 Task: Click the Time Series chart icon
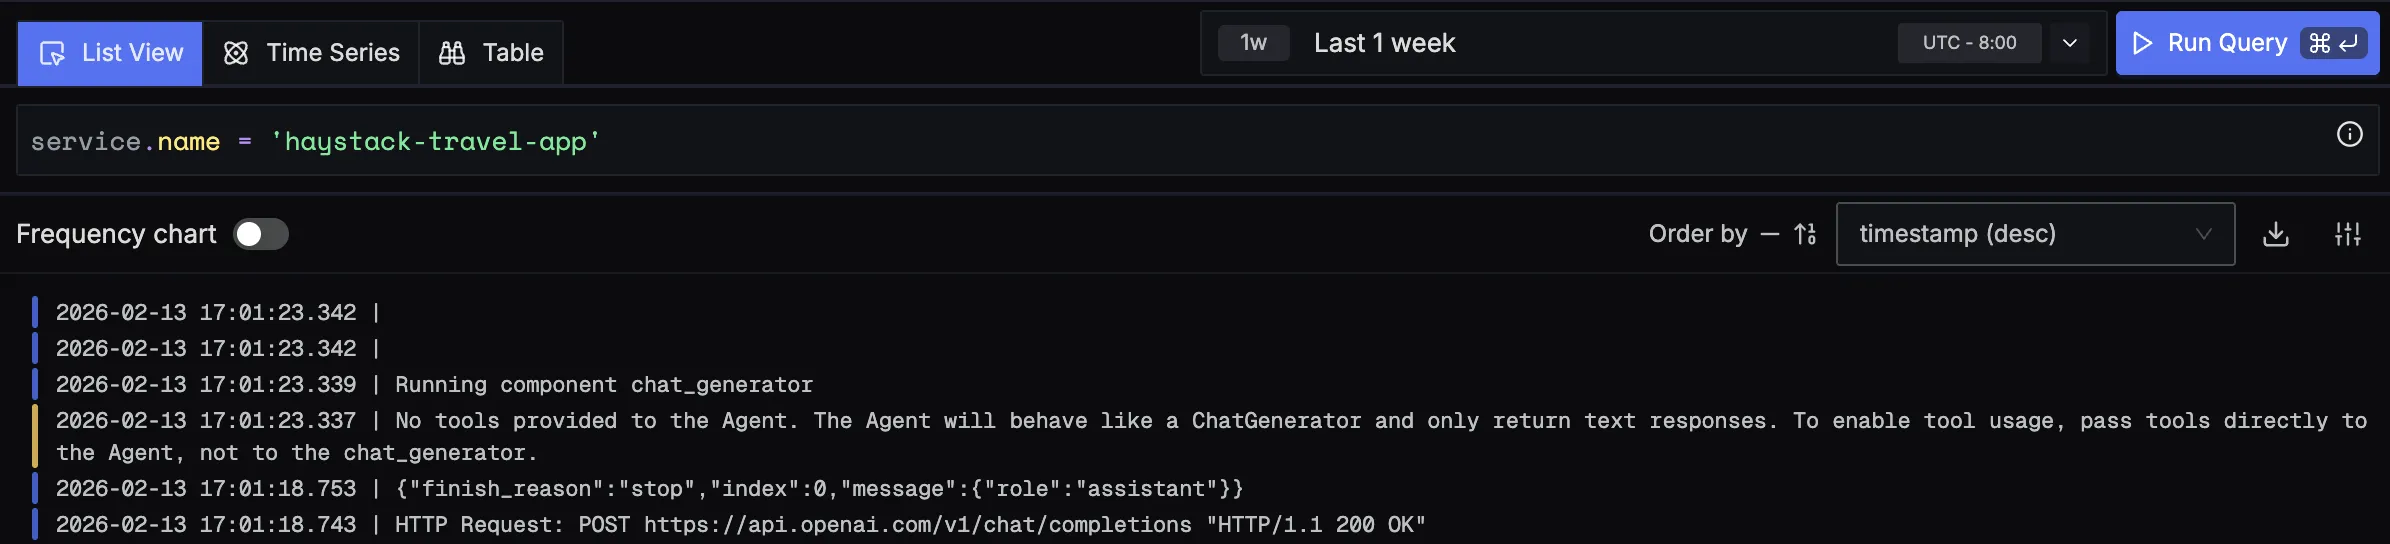click(x=236, y=53)
